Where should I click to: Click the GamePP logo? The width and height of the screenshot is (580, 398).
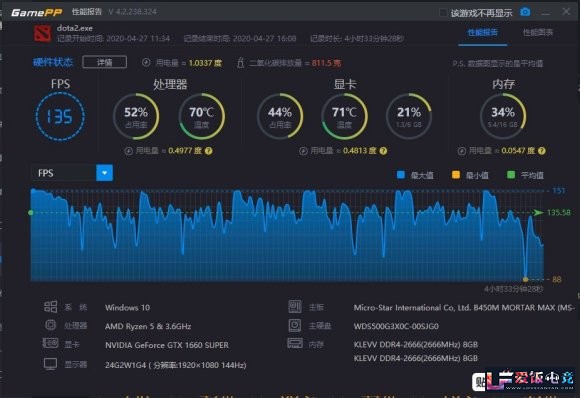point(36,13)
